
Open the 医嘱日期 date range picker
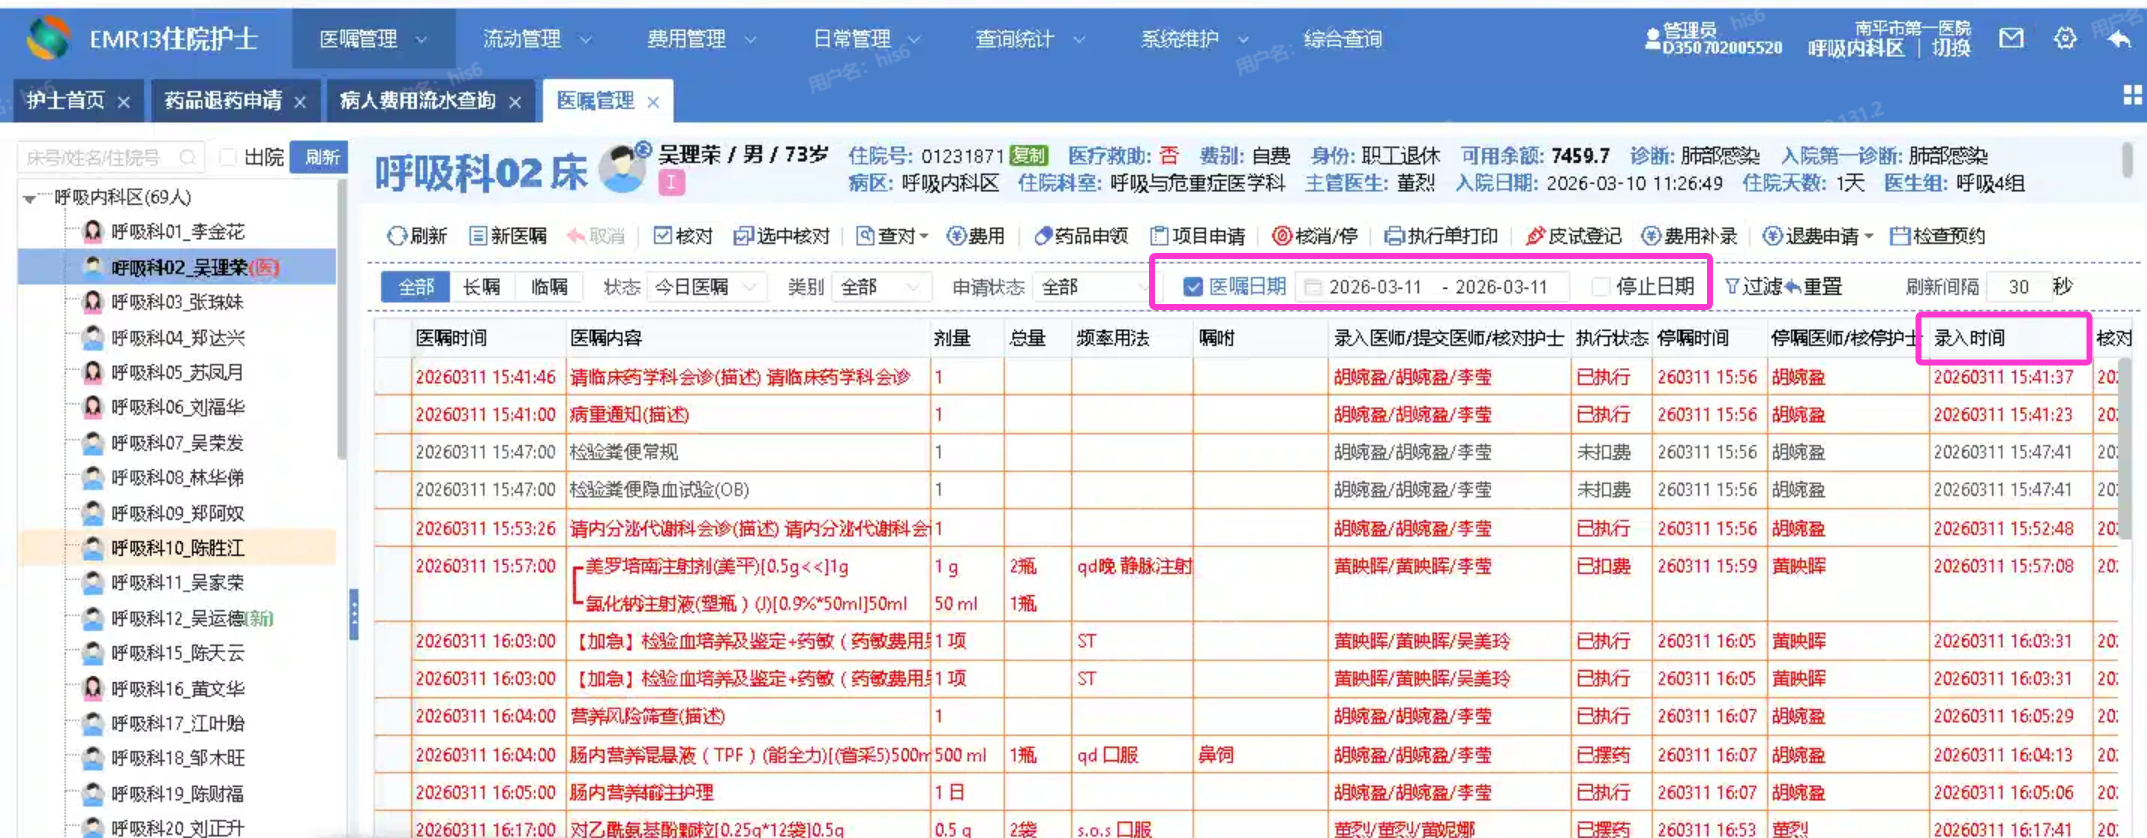1432,287
